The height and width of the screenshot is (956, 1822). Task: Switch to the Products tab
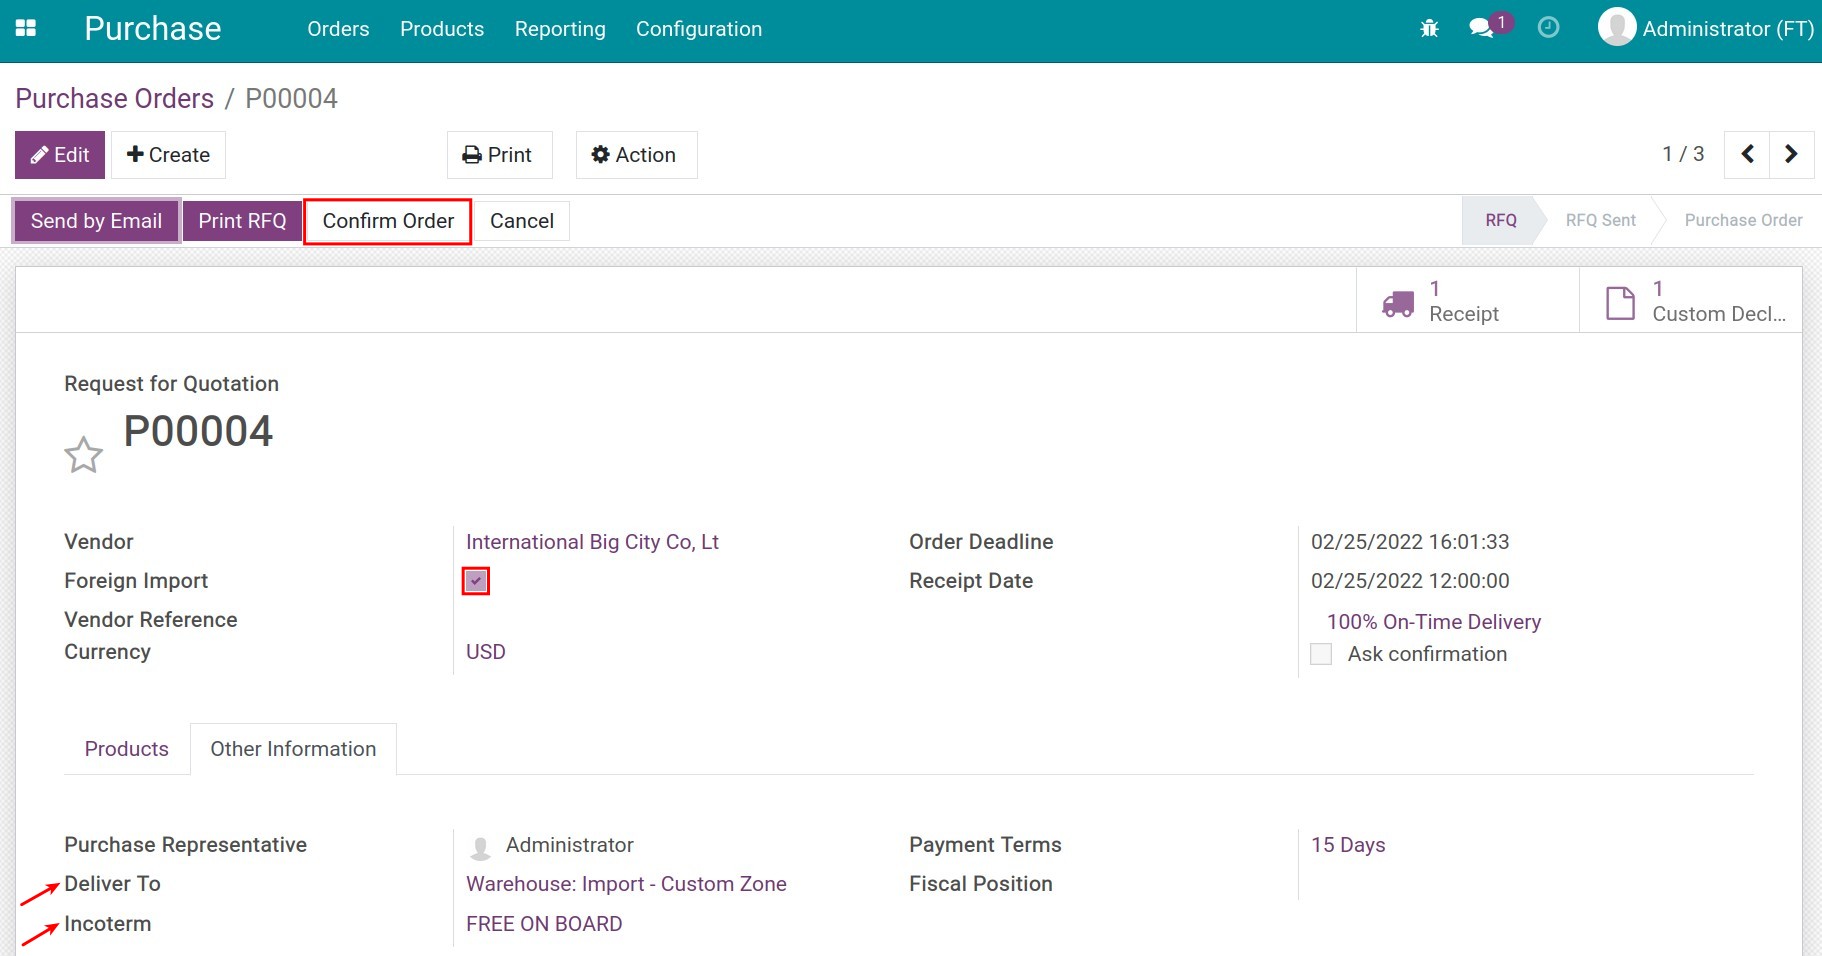(x=127, y=749)
